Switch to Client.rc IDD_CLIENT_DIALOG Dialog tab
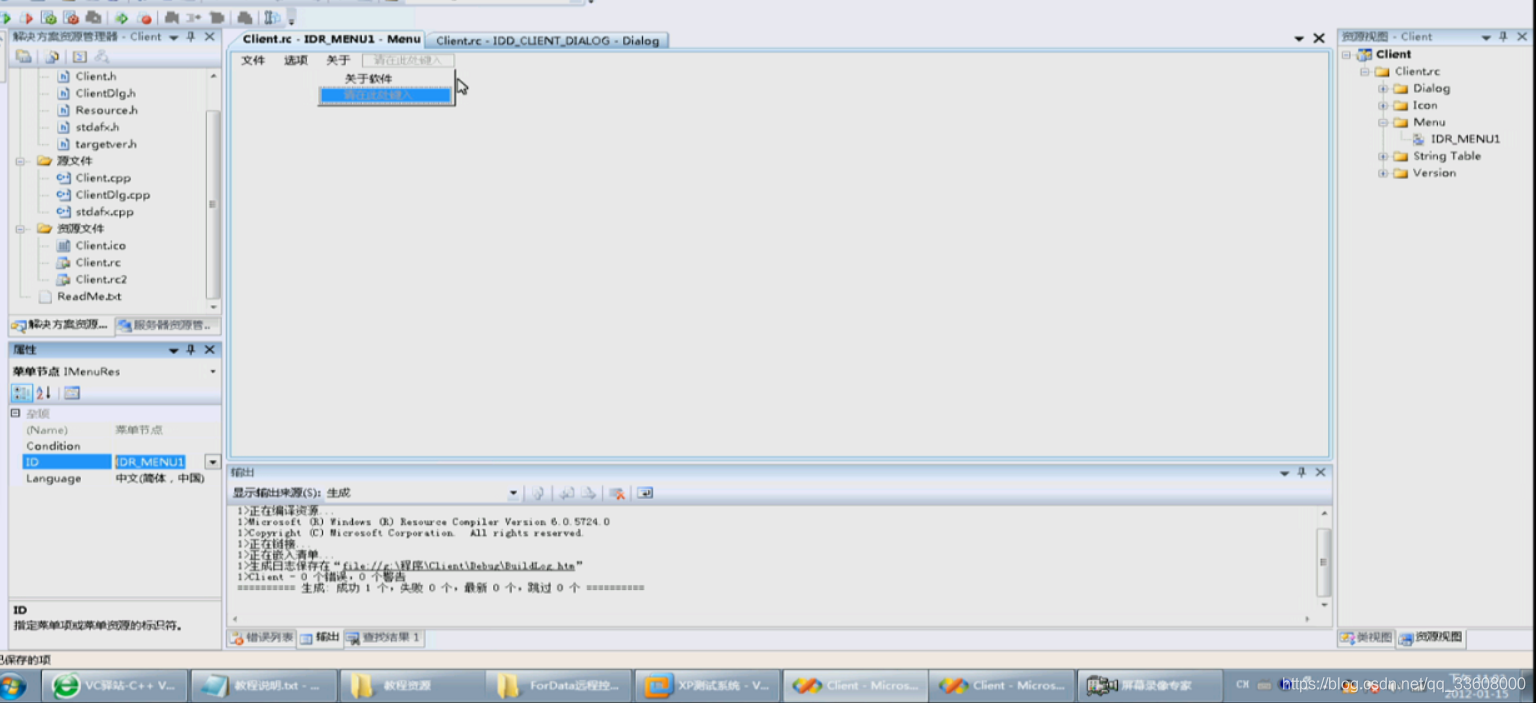The image size is (1536, 703). click(x=547, y=41)
